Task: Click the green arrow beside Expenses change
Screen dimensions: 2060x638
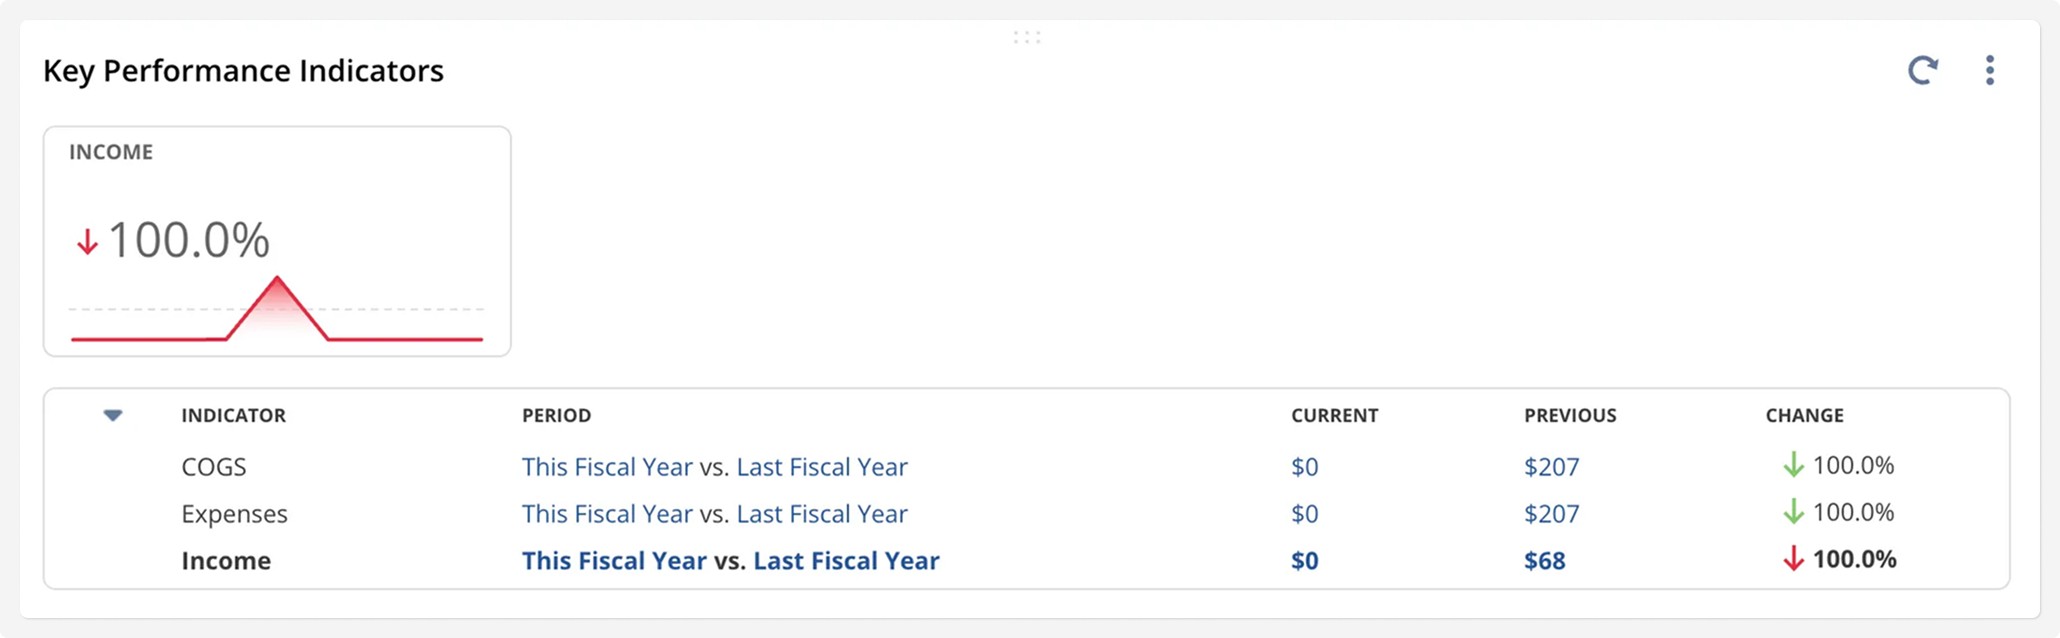Action: point(1794,512)
